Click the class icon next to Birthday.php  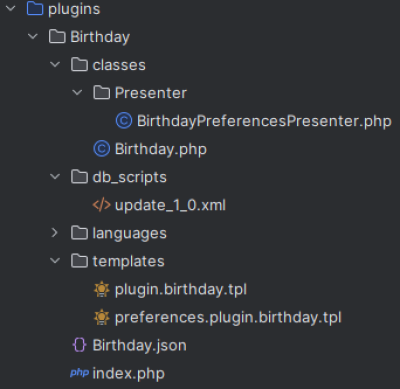coord(102,149)
